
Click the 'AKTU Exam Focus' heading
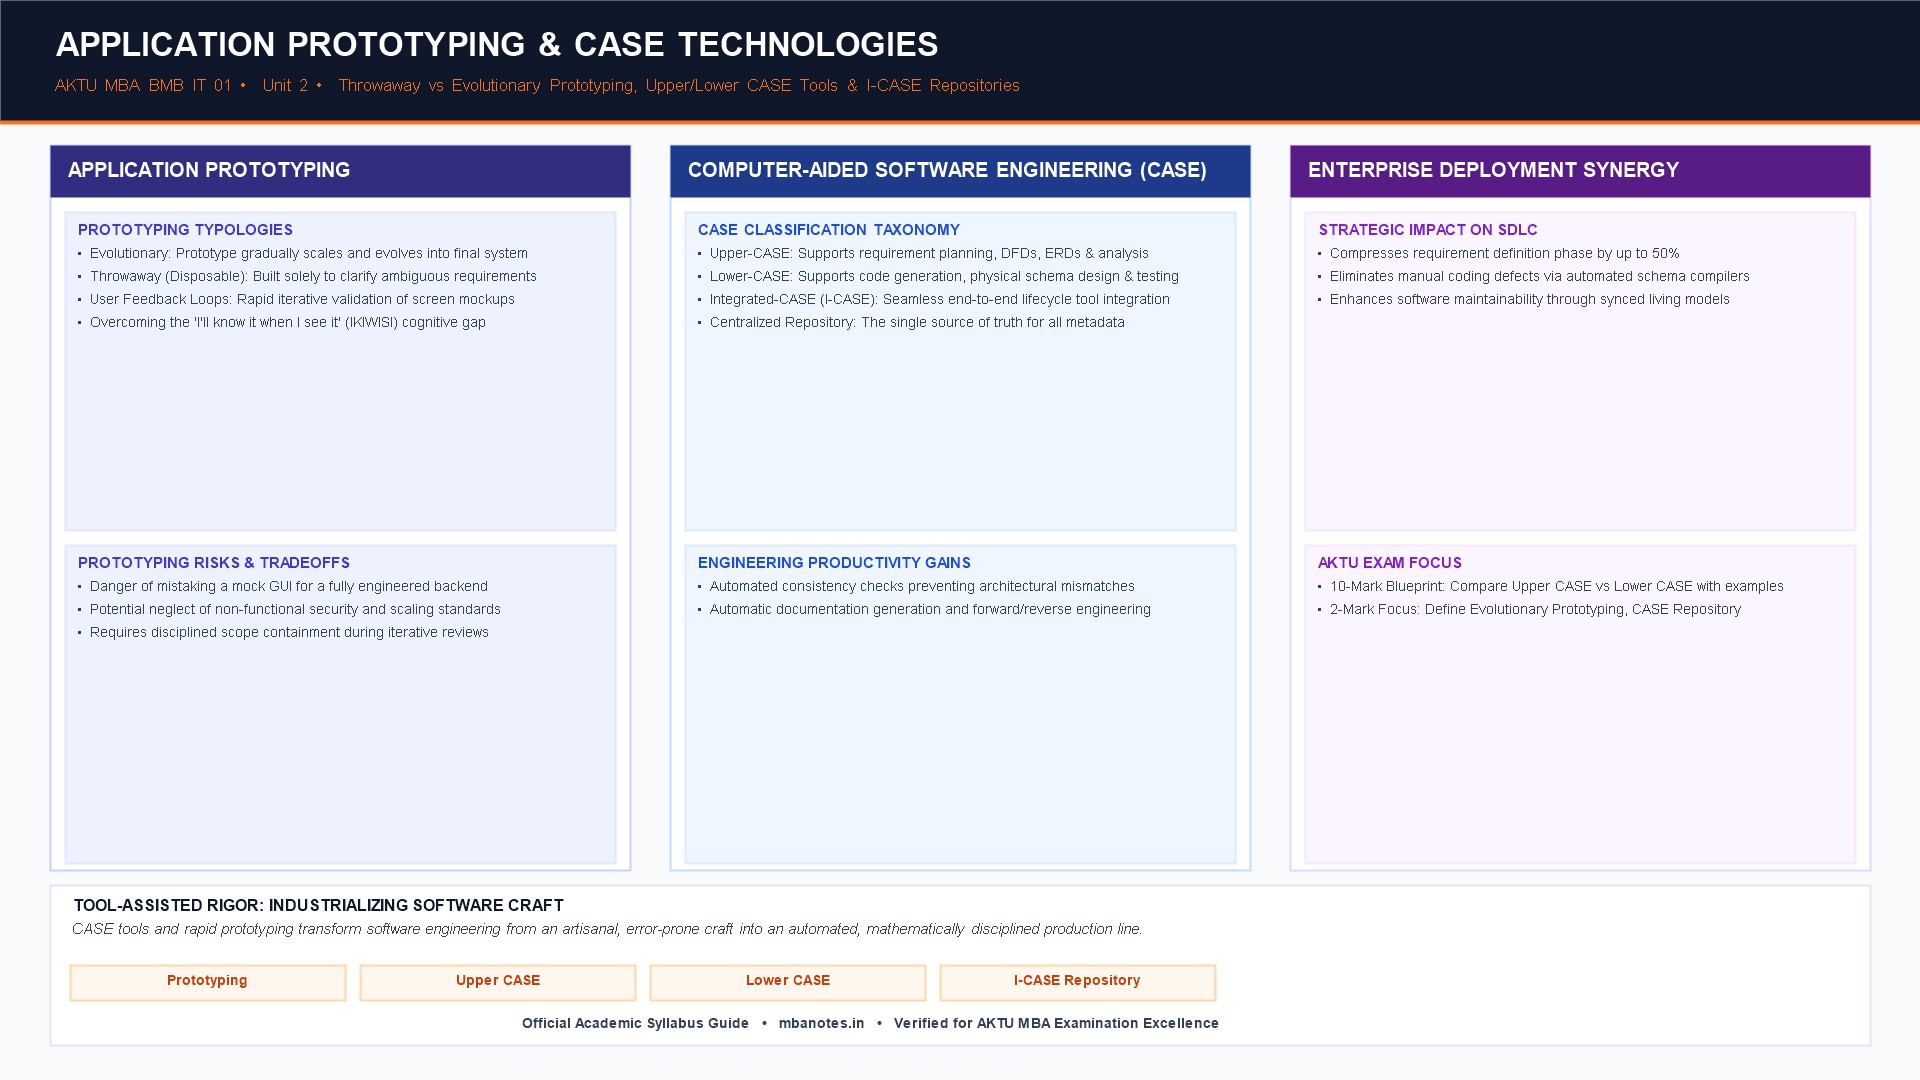1390,563
